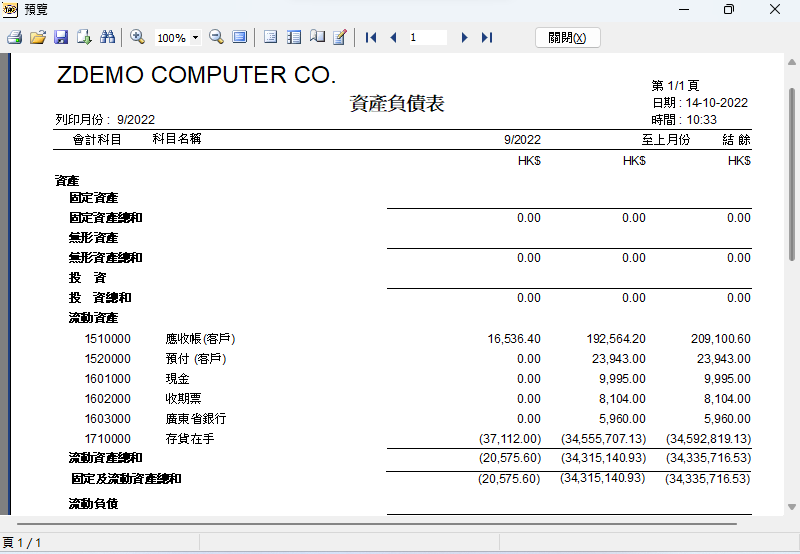The height and width of the screenshot is (554, 800).
Task: Click the 關閉(X) close preview button
Action: click(567, 38)
